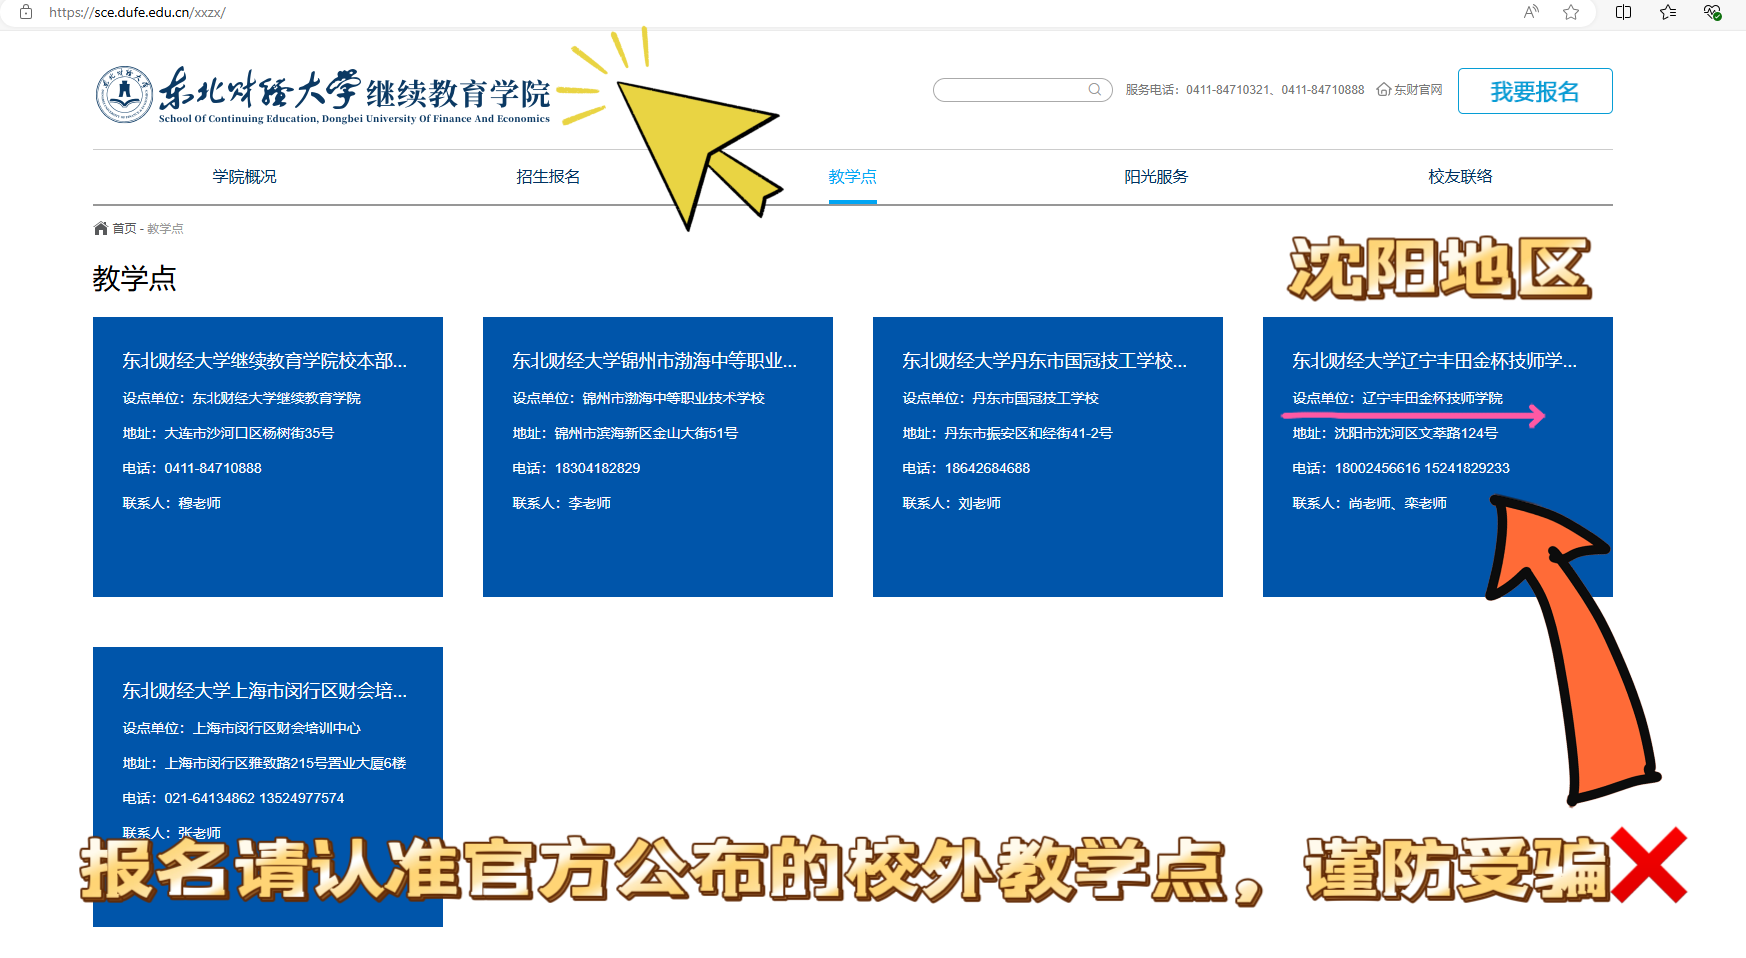Click contact 李老师
The height and width of the screenshot is (958, 1746).
click(562, 503)
